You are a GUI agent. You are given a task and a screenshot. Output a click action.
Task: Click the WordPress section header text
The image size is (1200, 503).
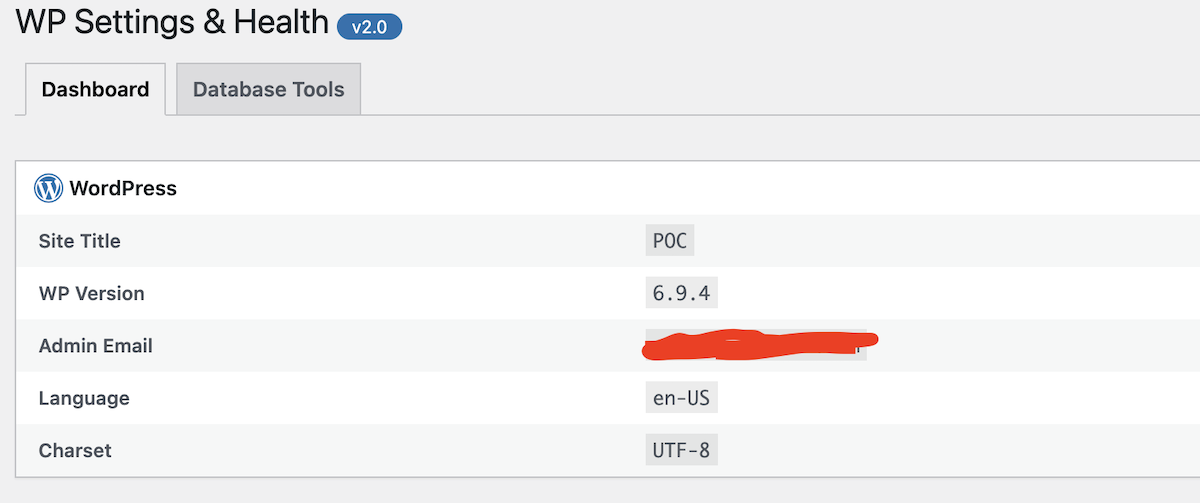(123, 188)
